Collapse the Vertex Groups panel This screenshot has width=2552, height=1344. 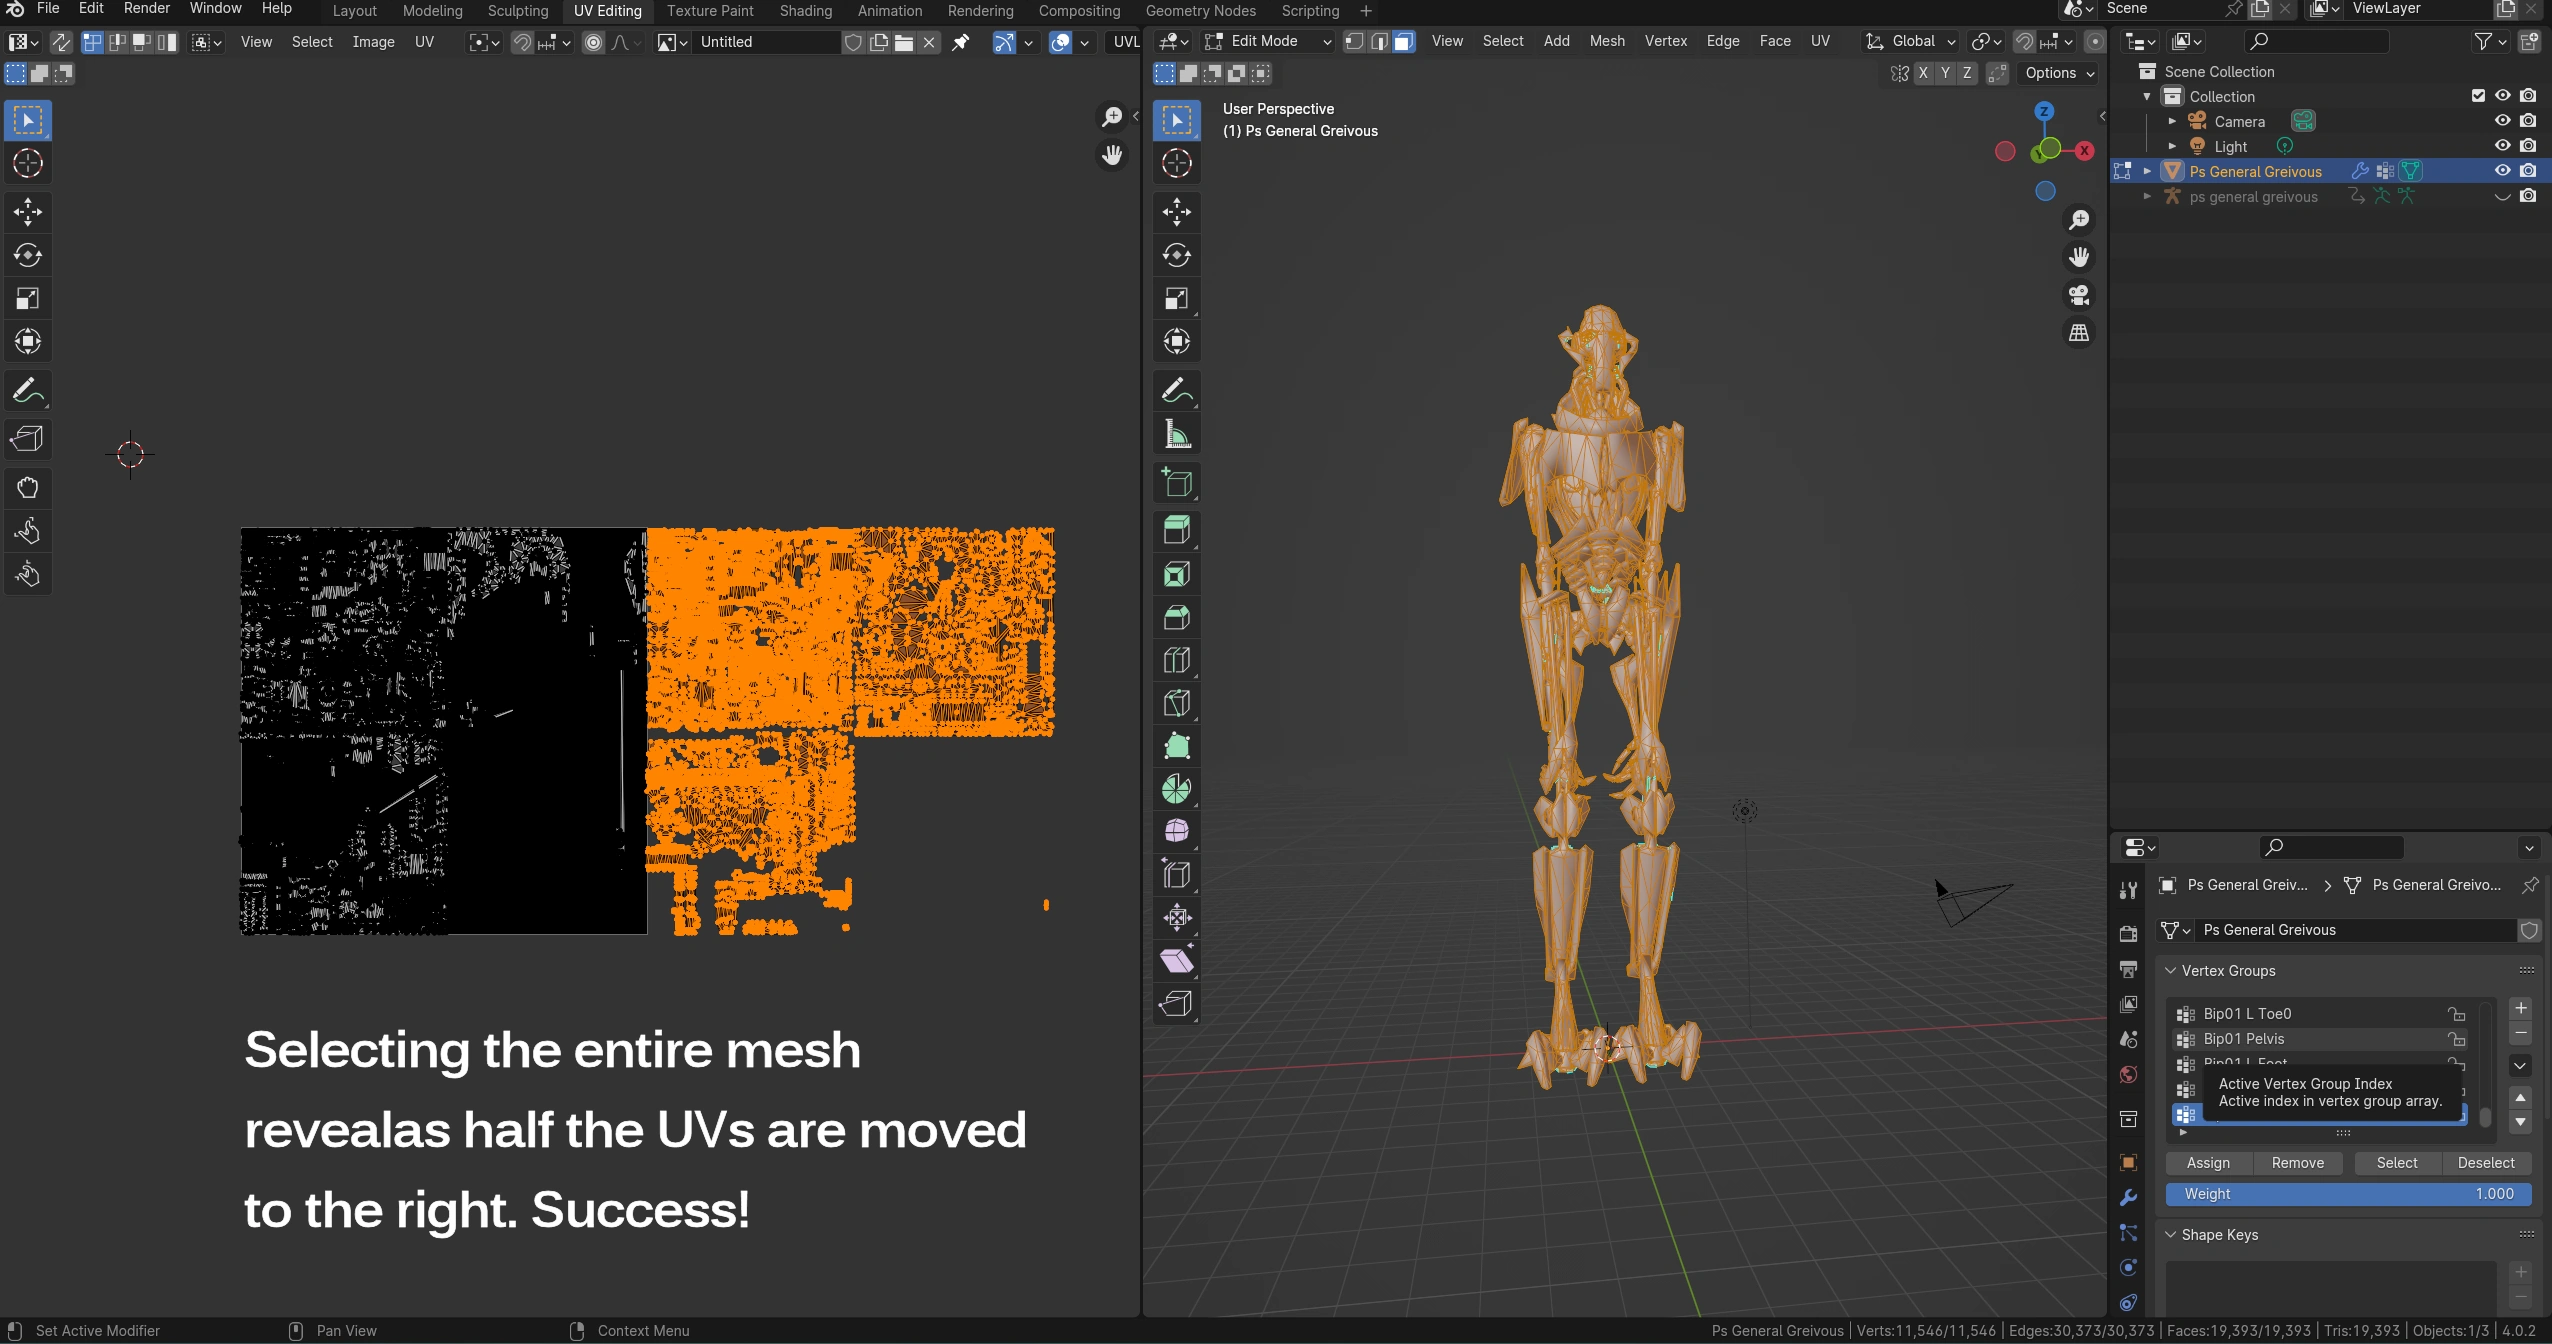(x=2171, y=971)
